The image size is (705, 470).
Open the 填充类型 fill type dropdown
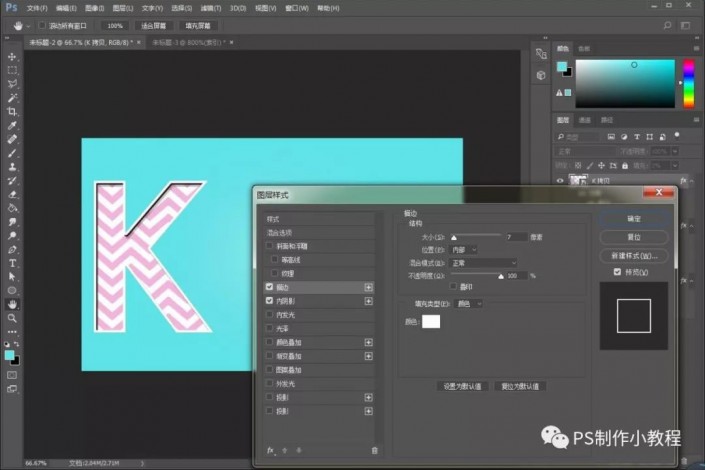(x=469, y=304)
